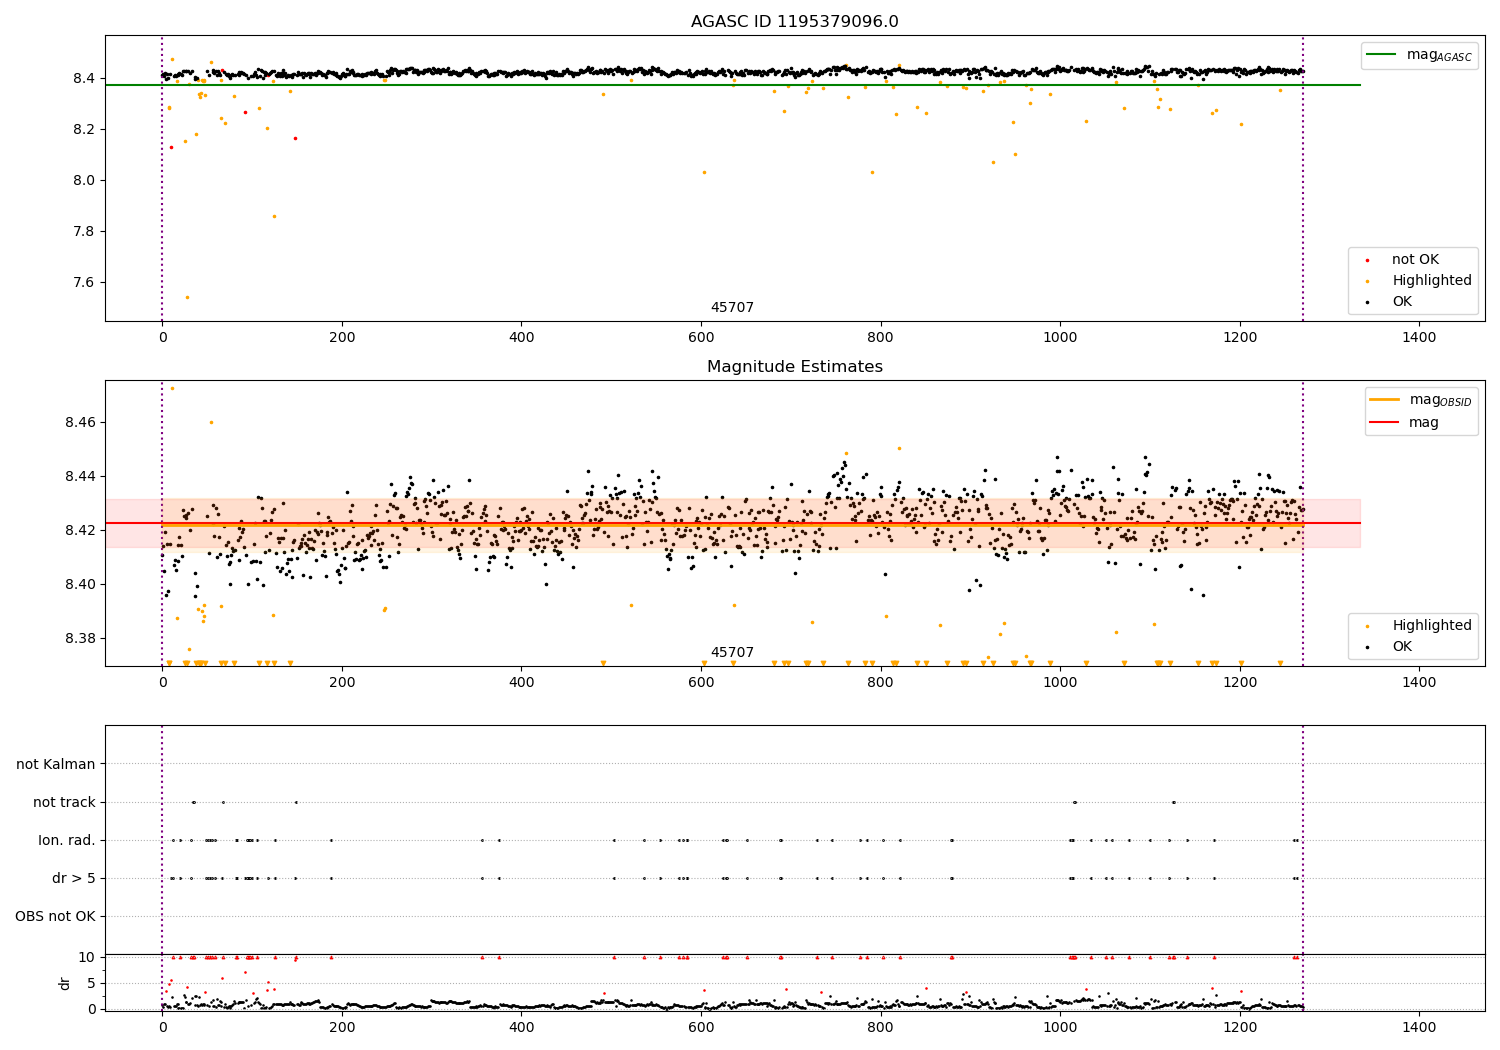Click the 10 tick on the dr axis

(x=87, y=958)
